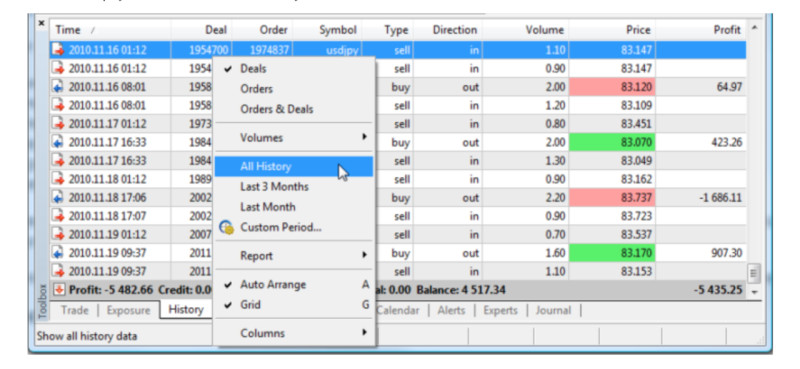Sort by the Time column header
Image resolution: width=800 pixels, height=369 pixels.
pyautogui.click(x=110, y=30)
